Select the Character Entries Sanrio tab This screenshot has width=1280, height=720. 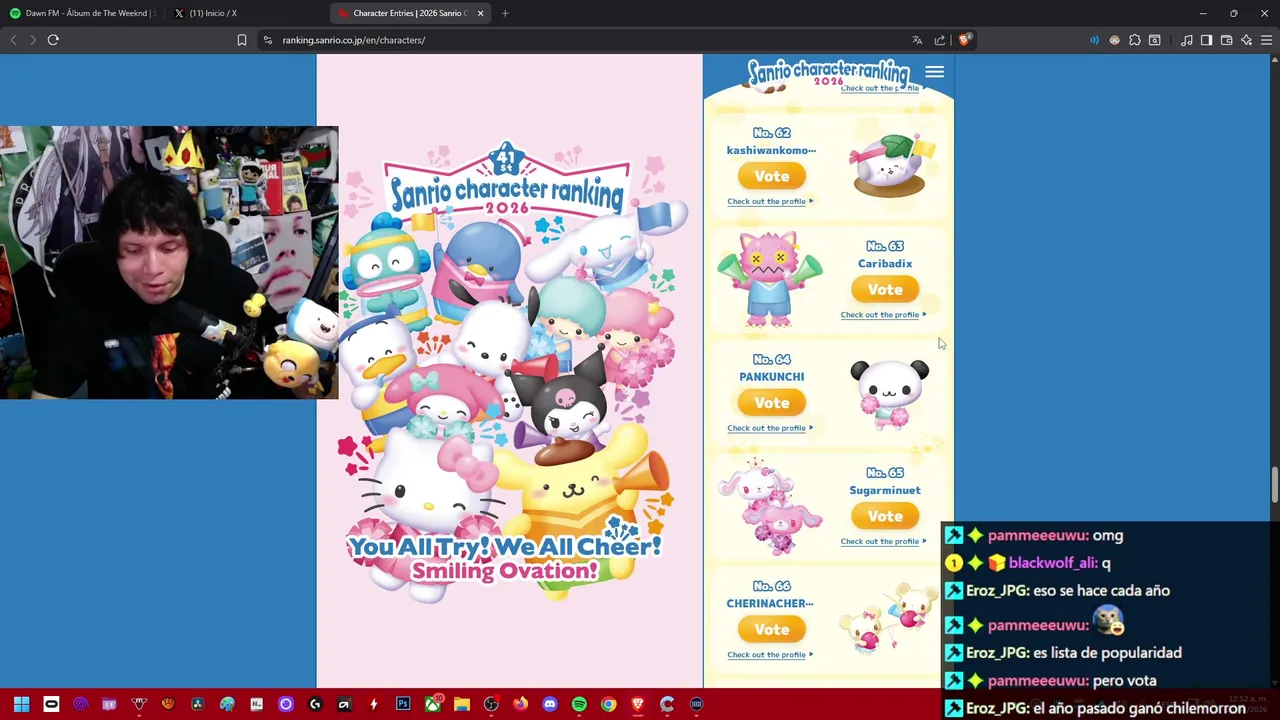[408, 13]
